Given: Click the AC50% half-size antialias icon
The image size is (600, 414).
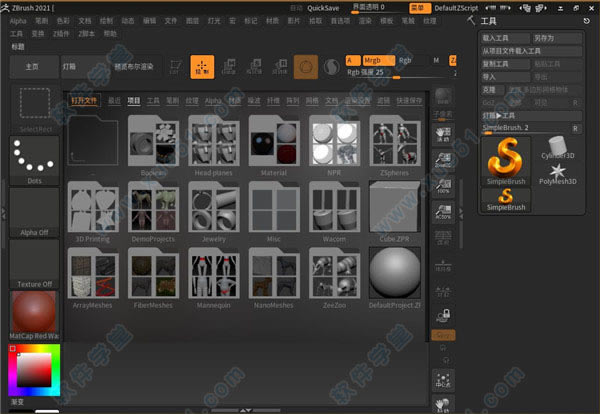Looking at the screenshot, I should click(443, 212).
